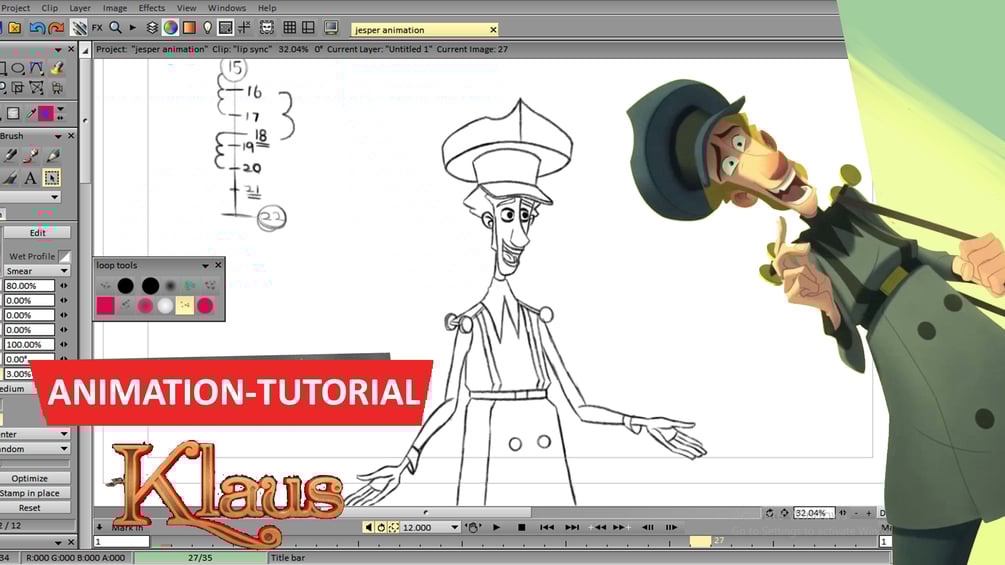Toggle the loop playback button

pyautogui.click(x=381, y=527)
